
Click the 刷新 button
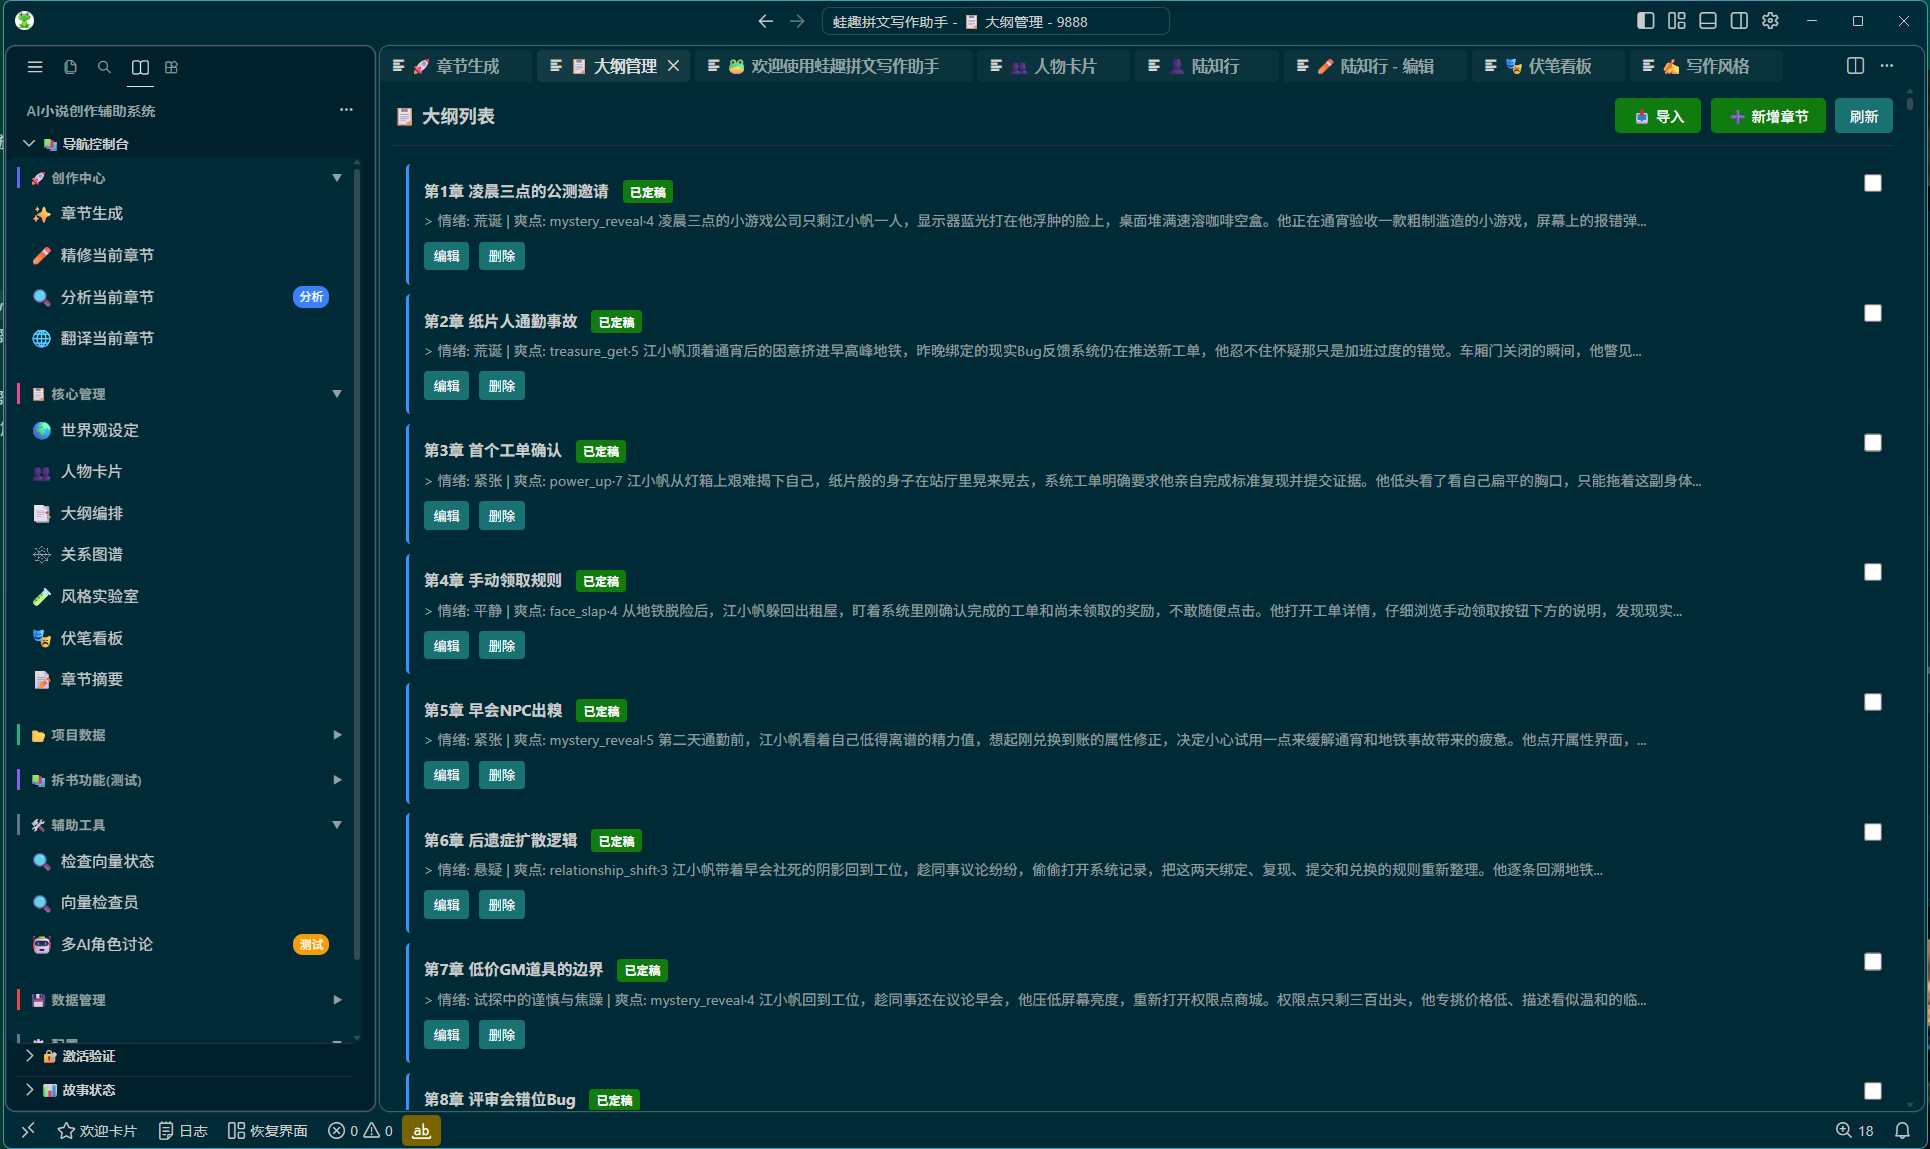click(x=1864, y=117)
